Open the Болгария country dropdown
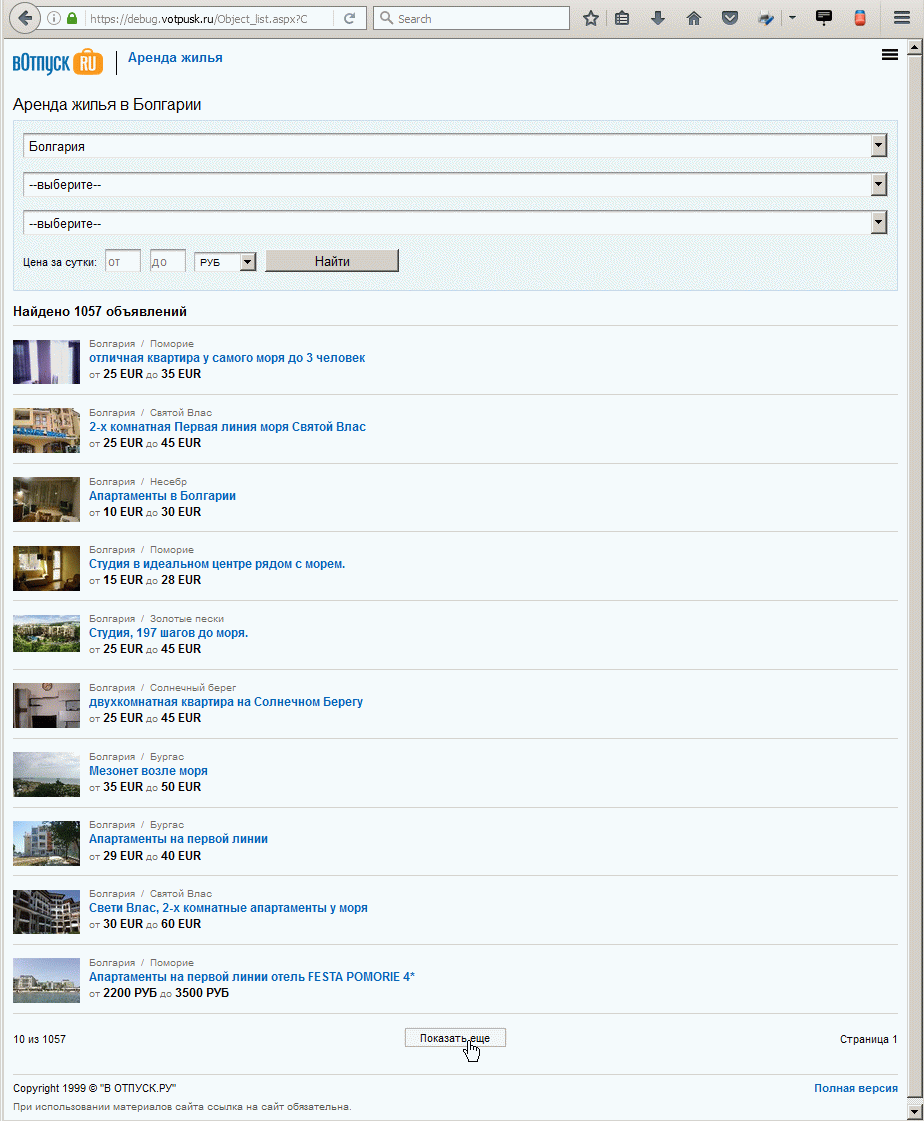 (455, 146)
